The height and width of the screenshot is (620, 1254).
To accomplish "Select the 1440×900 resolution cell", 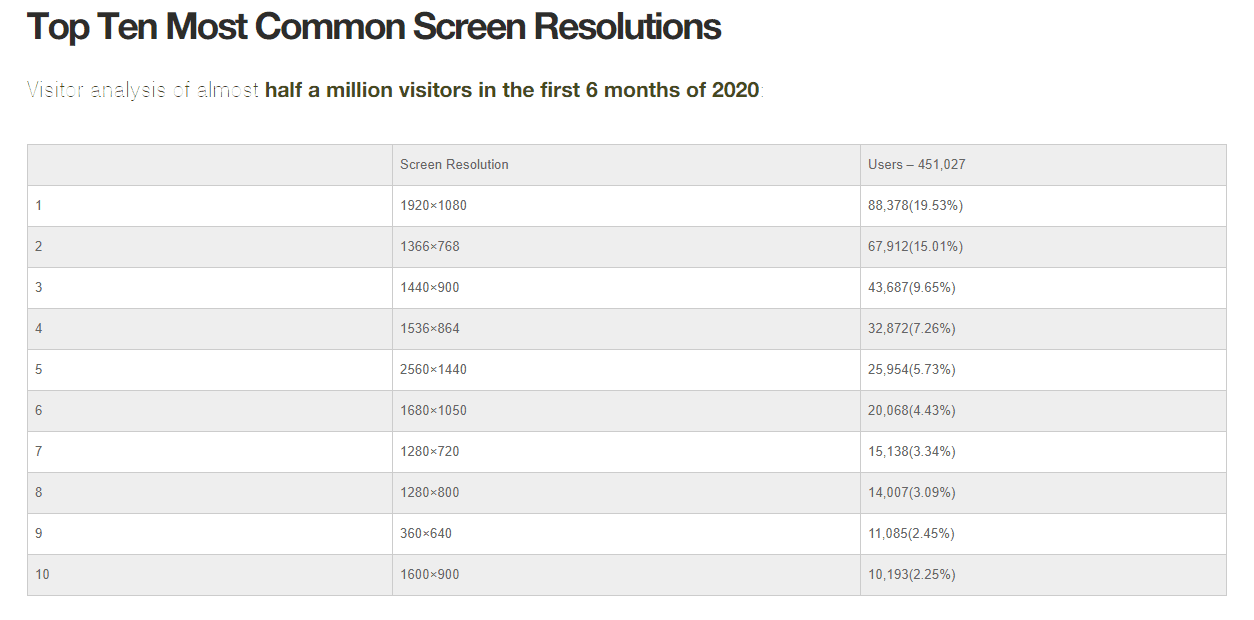I will click(x=626, y=288).
